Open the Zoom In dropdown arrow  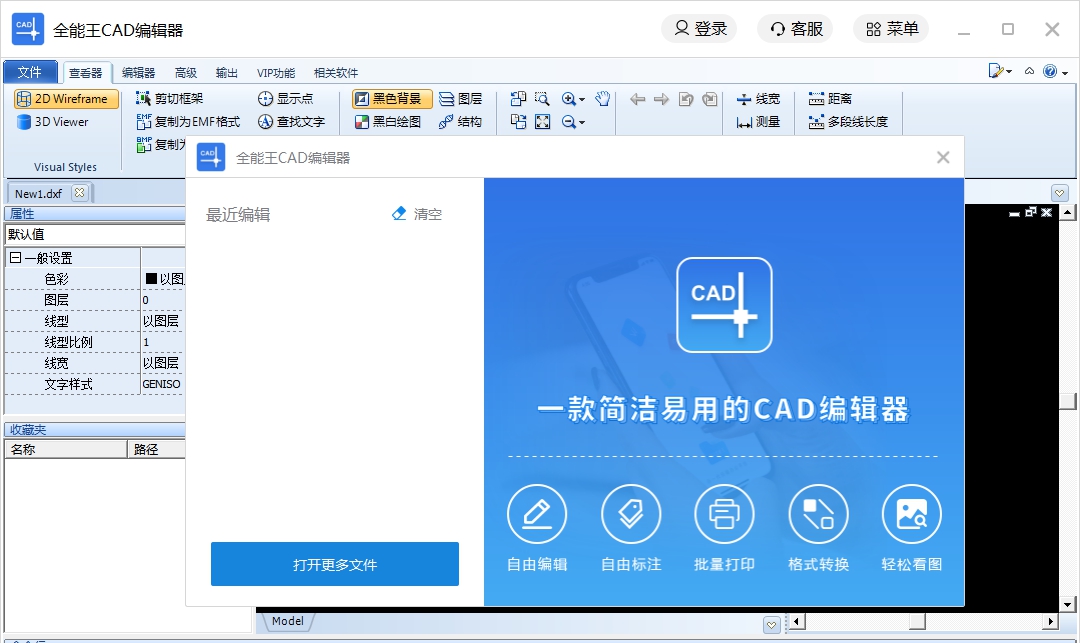point(583,99)
